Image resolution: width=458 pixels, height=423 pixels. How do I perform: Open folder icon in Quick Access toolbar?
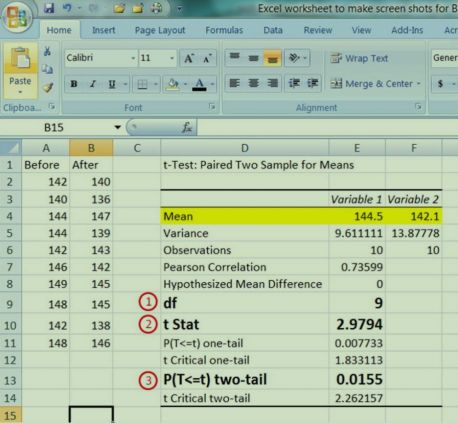(x=119, y=8)
